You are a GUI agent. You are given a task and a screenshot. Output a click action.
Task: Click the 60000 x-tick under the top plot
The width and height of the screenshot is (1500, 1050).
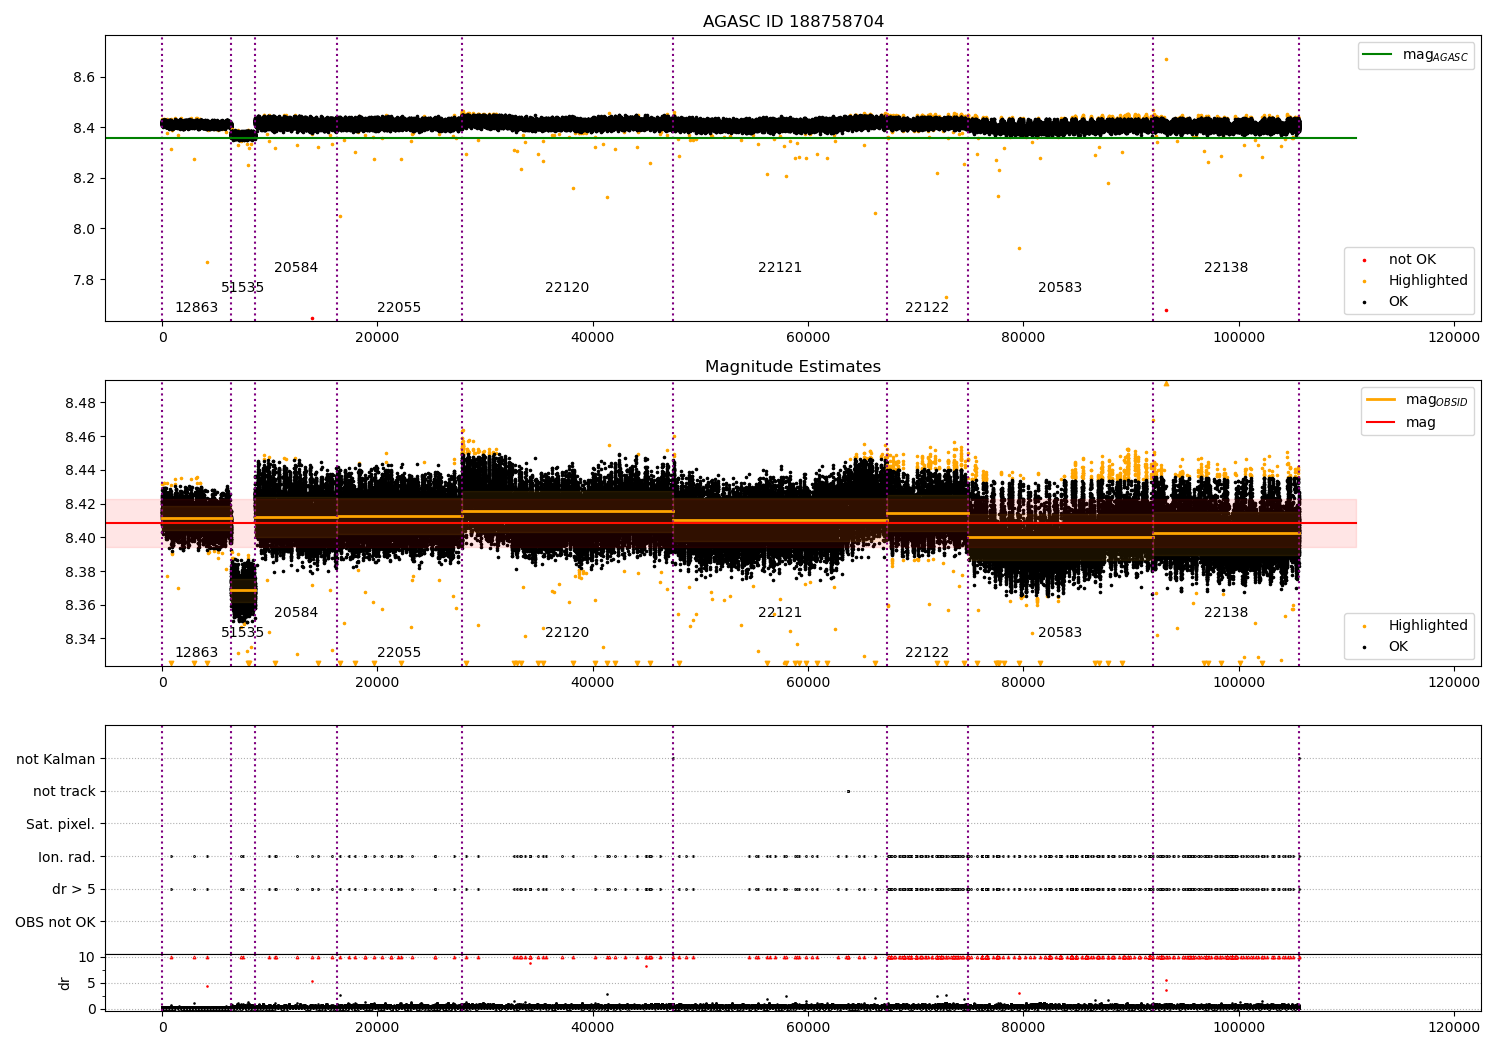pos(808,338)
